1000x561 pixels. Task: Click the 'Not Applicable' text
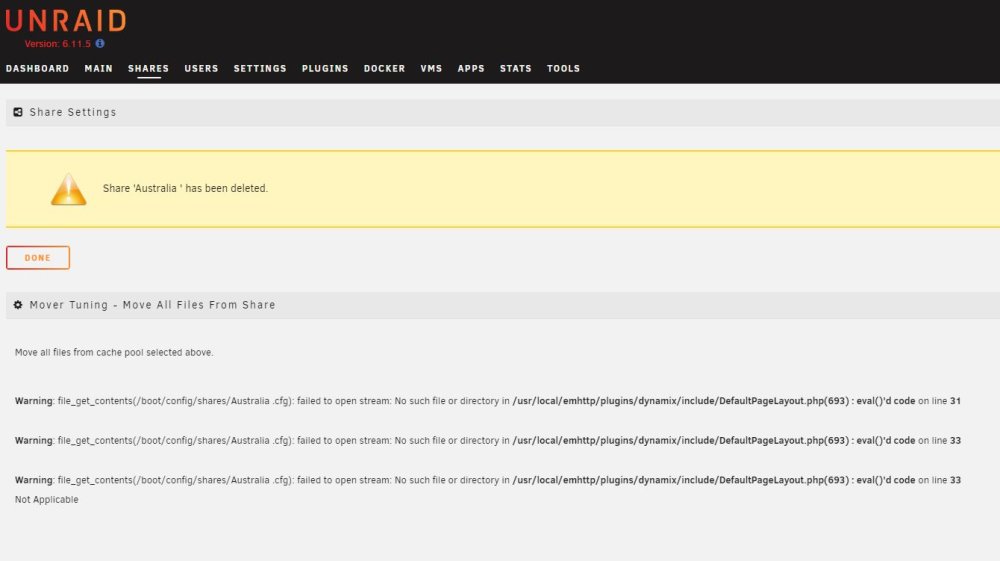(x=47, y=500)
